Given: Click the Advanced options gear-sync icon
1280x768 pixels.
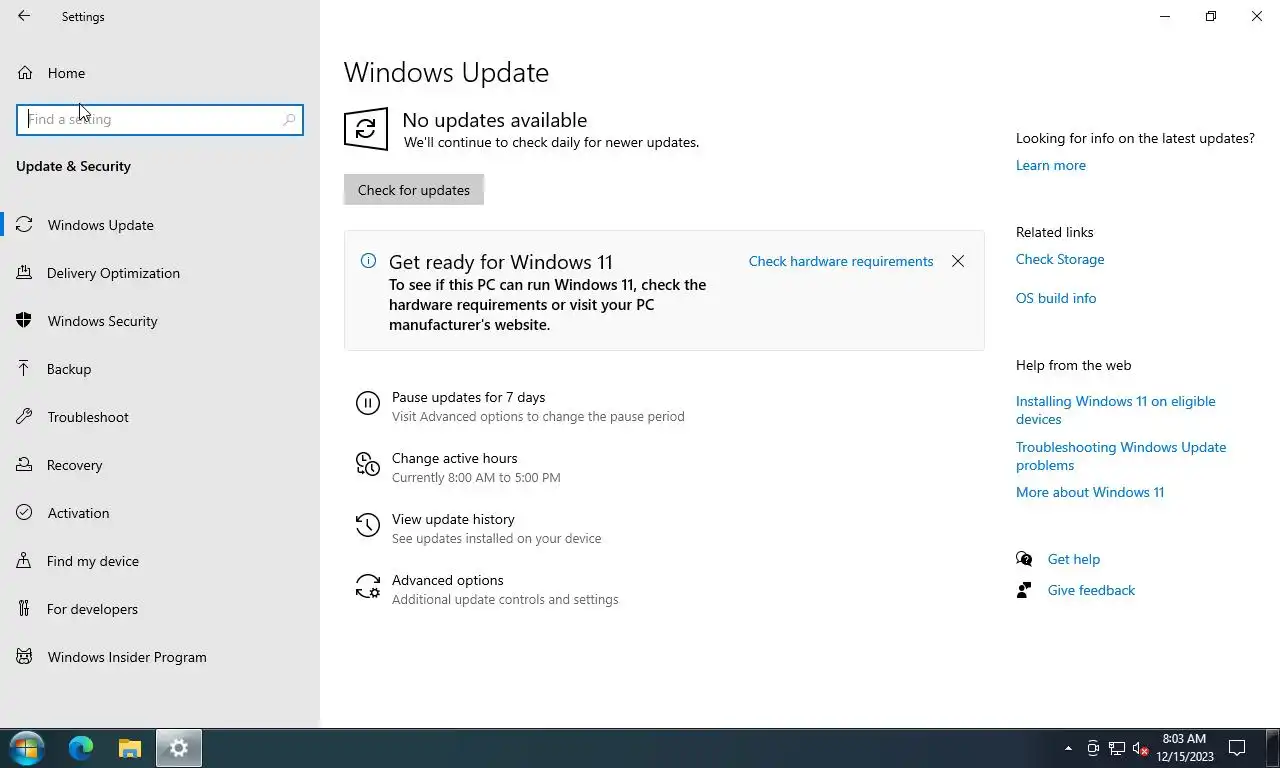Looking at the screenshot, I should [x=368, y=586].
